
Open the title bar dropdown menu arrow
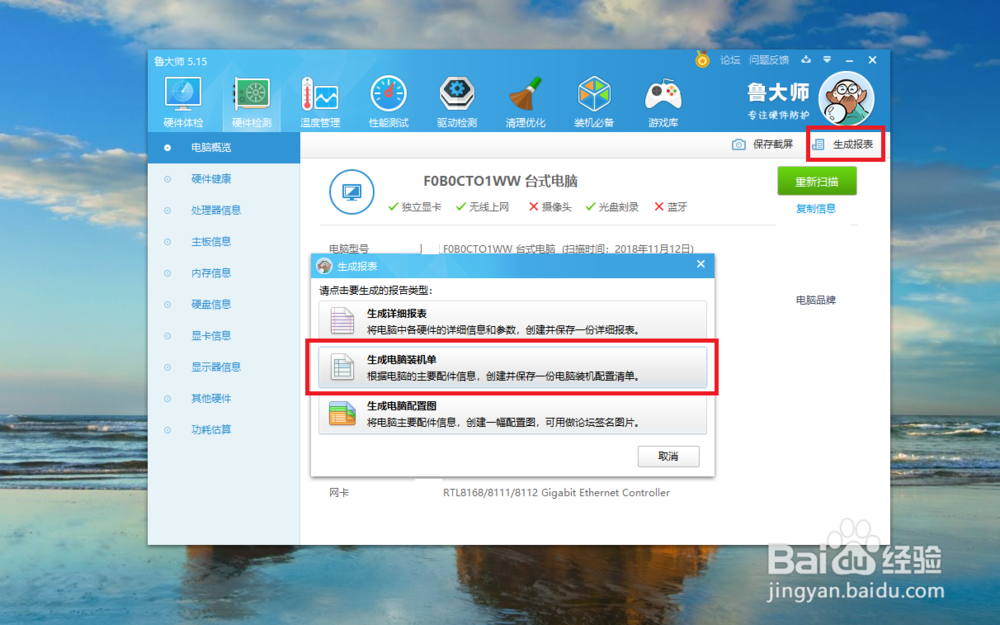point(827,59)
